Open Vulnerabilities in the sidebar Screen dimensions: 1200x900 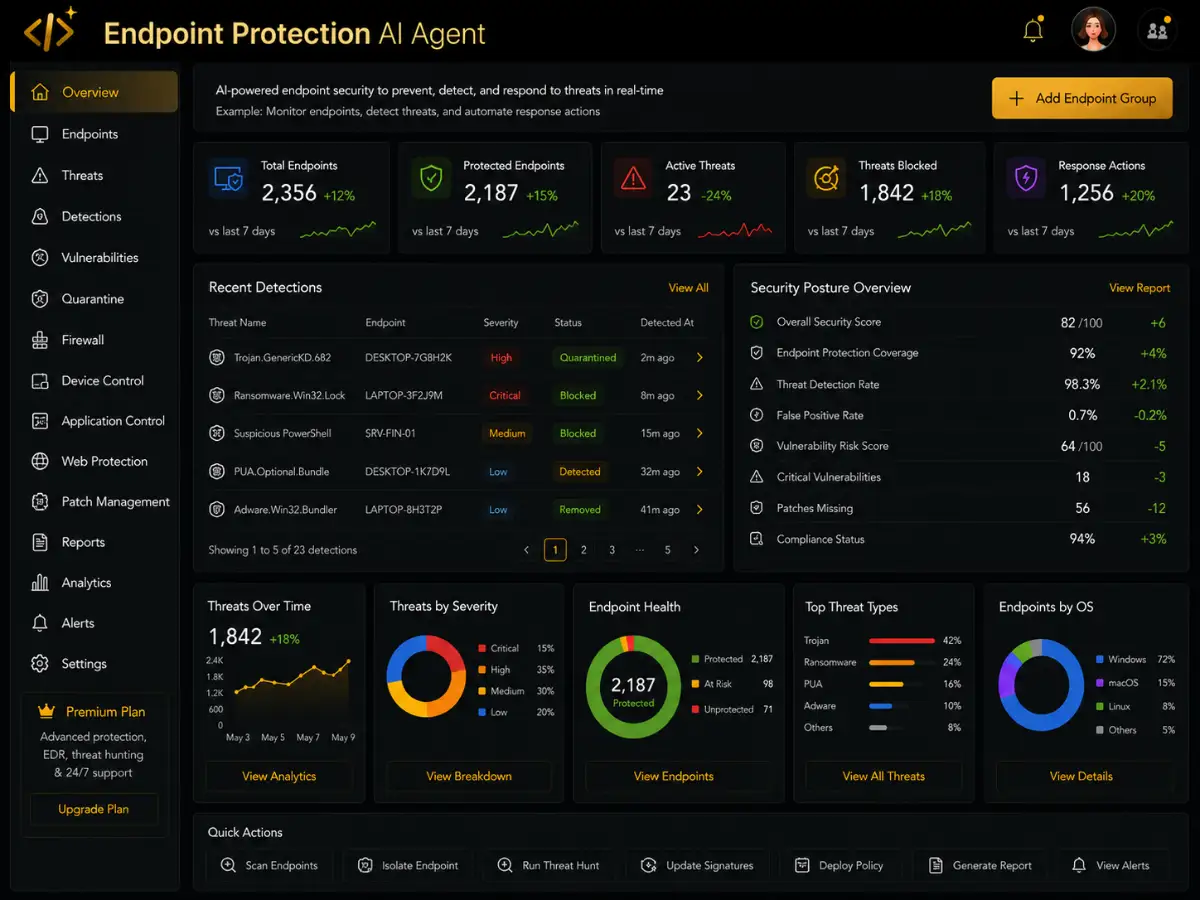pos(94,257)
